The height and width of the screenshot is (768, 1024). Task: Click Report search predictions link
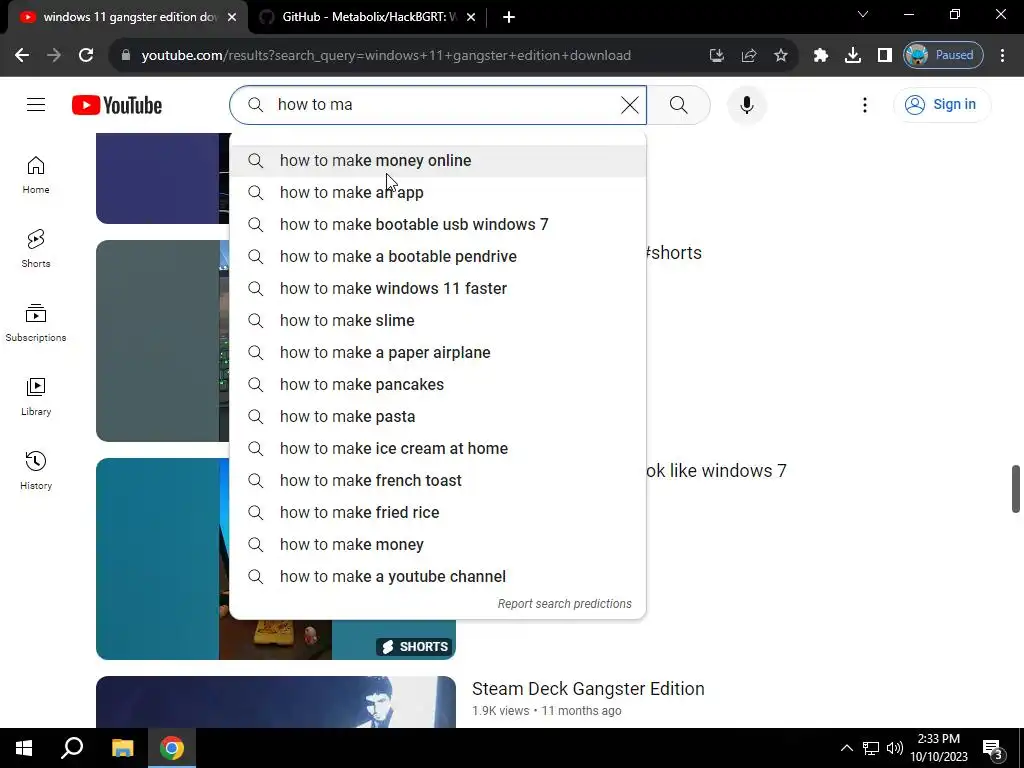click(564, 604)
